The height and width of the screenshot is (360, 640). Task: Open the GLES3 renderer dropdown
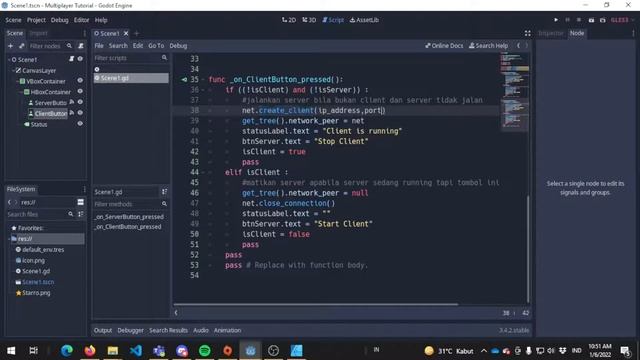click(622, 20)
